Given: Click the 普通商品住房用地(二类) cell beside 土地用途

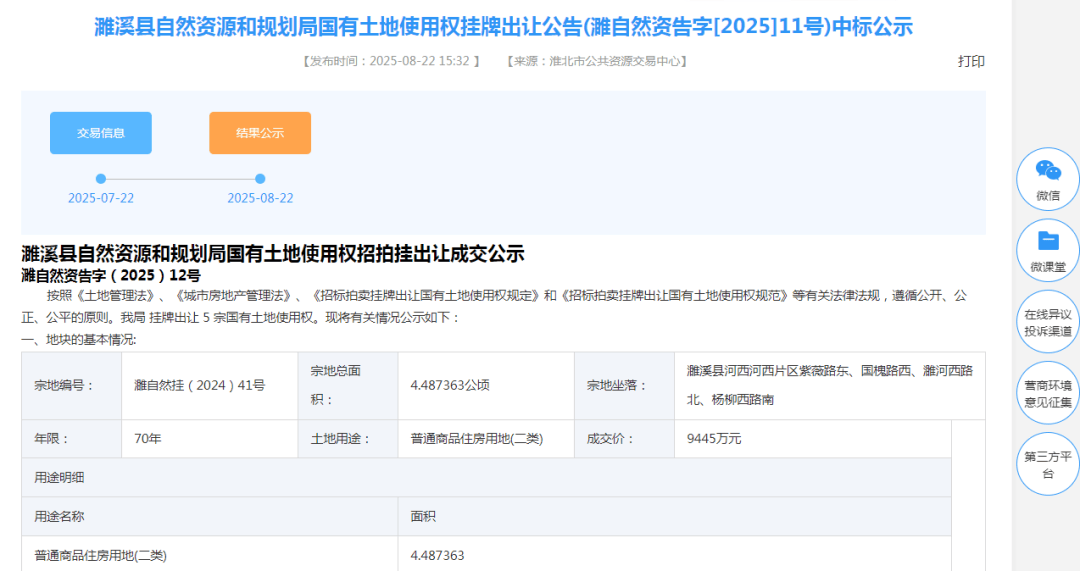Looking at the screenshot, I should (486, 439).
